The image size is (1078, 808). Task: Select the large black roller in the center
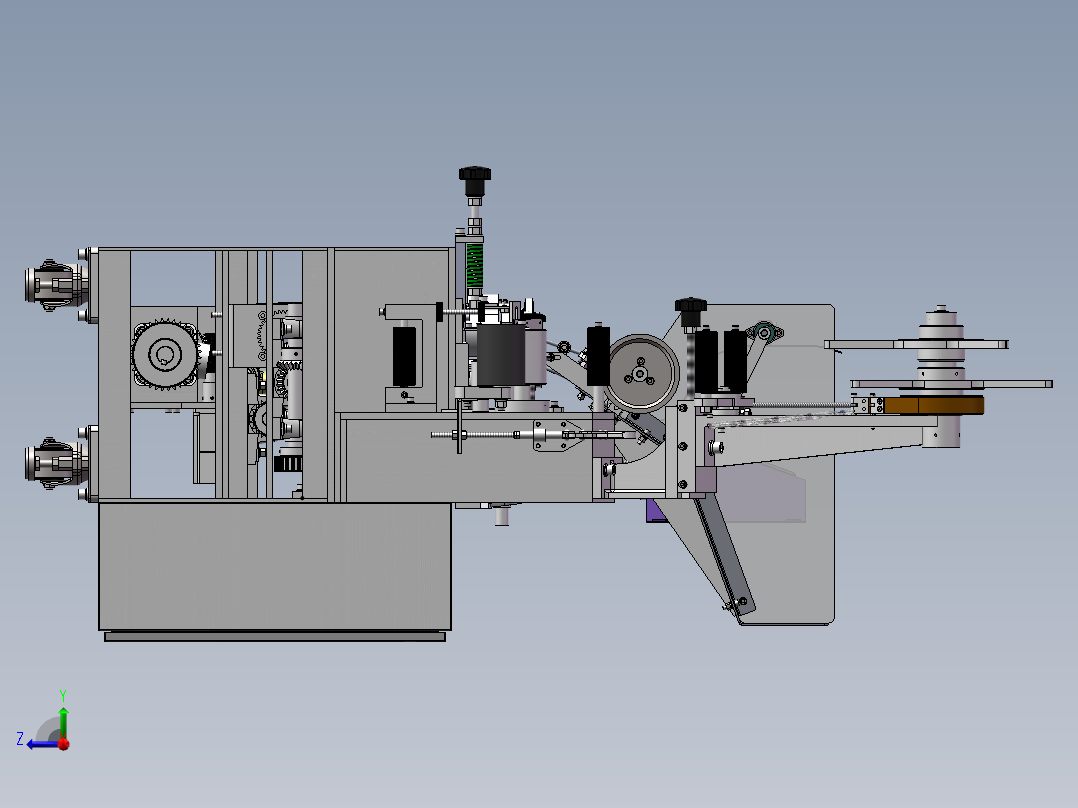click(x=500, y=355)
